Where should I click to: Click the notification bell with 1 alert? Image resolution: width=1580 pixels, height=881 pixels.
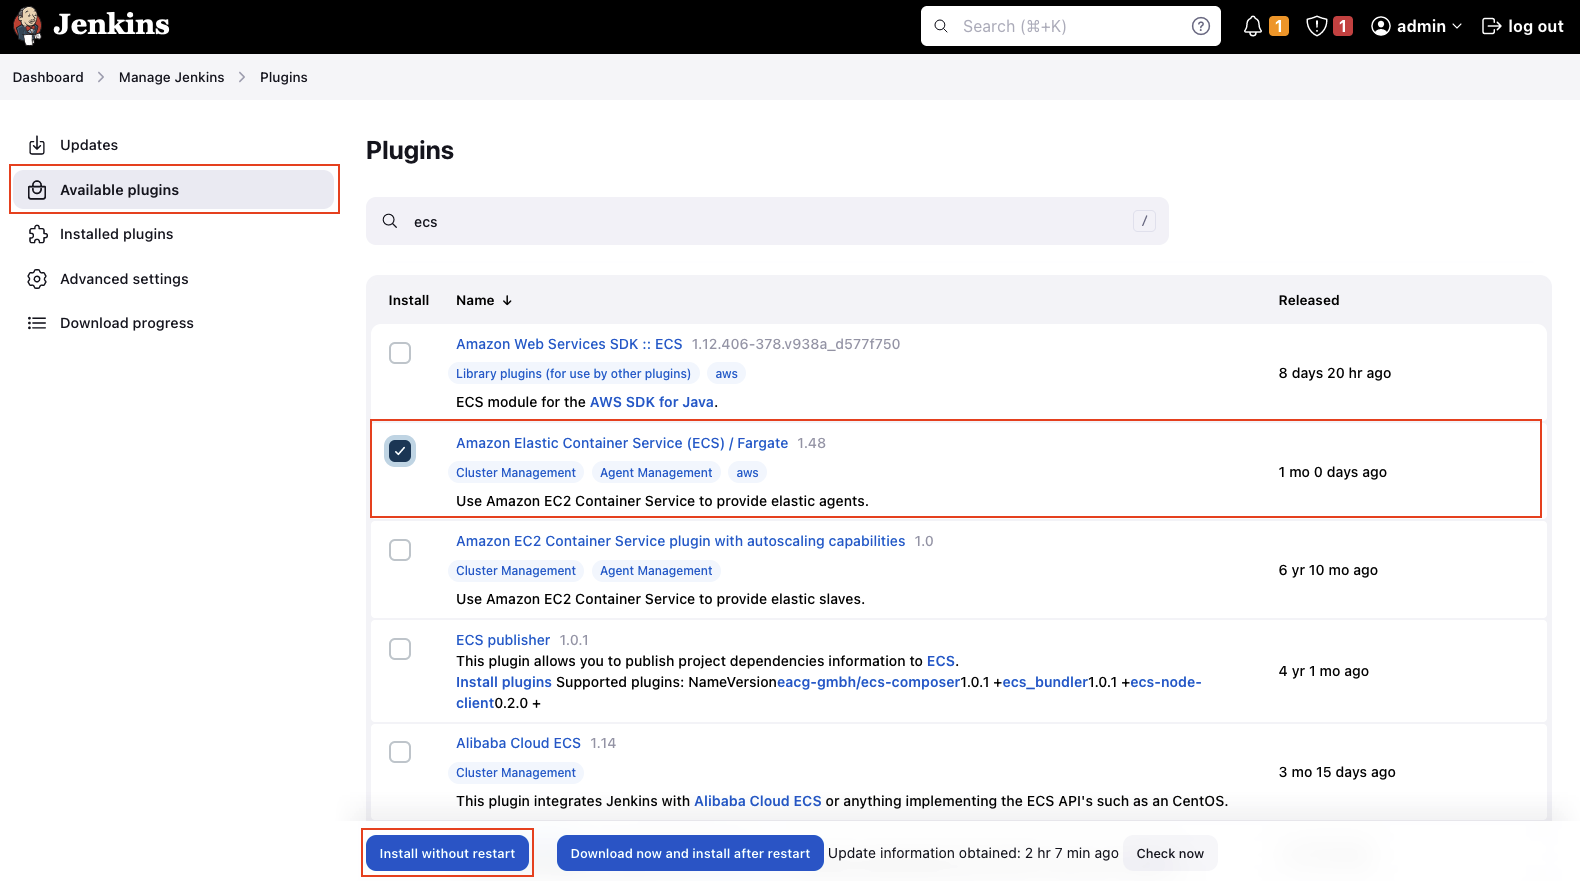(1253, 25)
